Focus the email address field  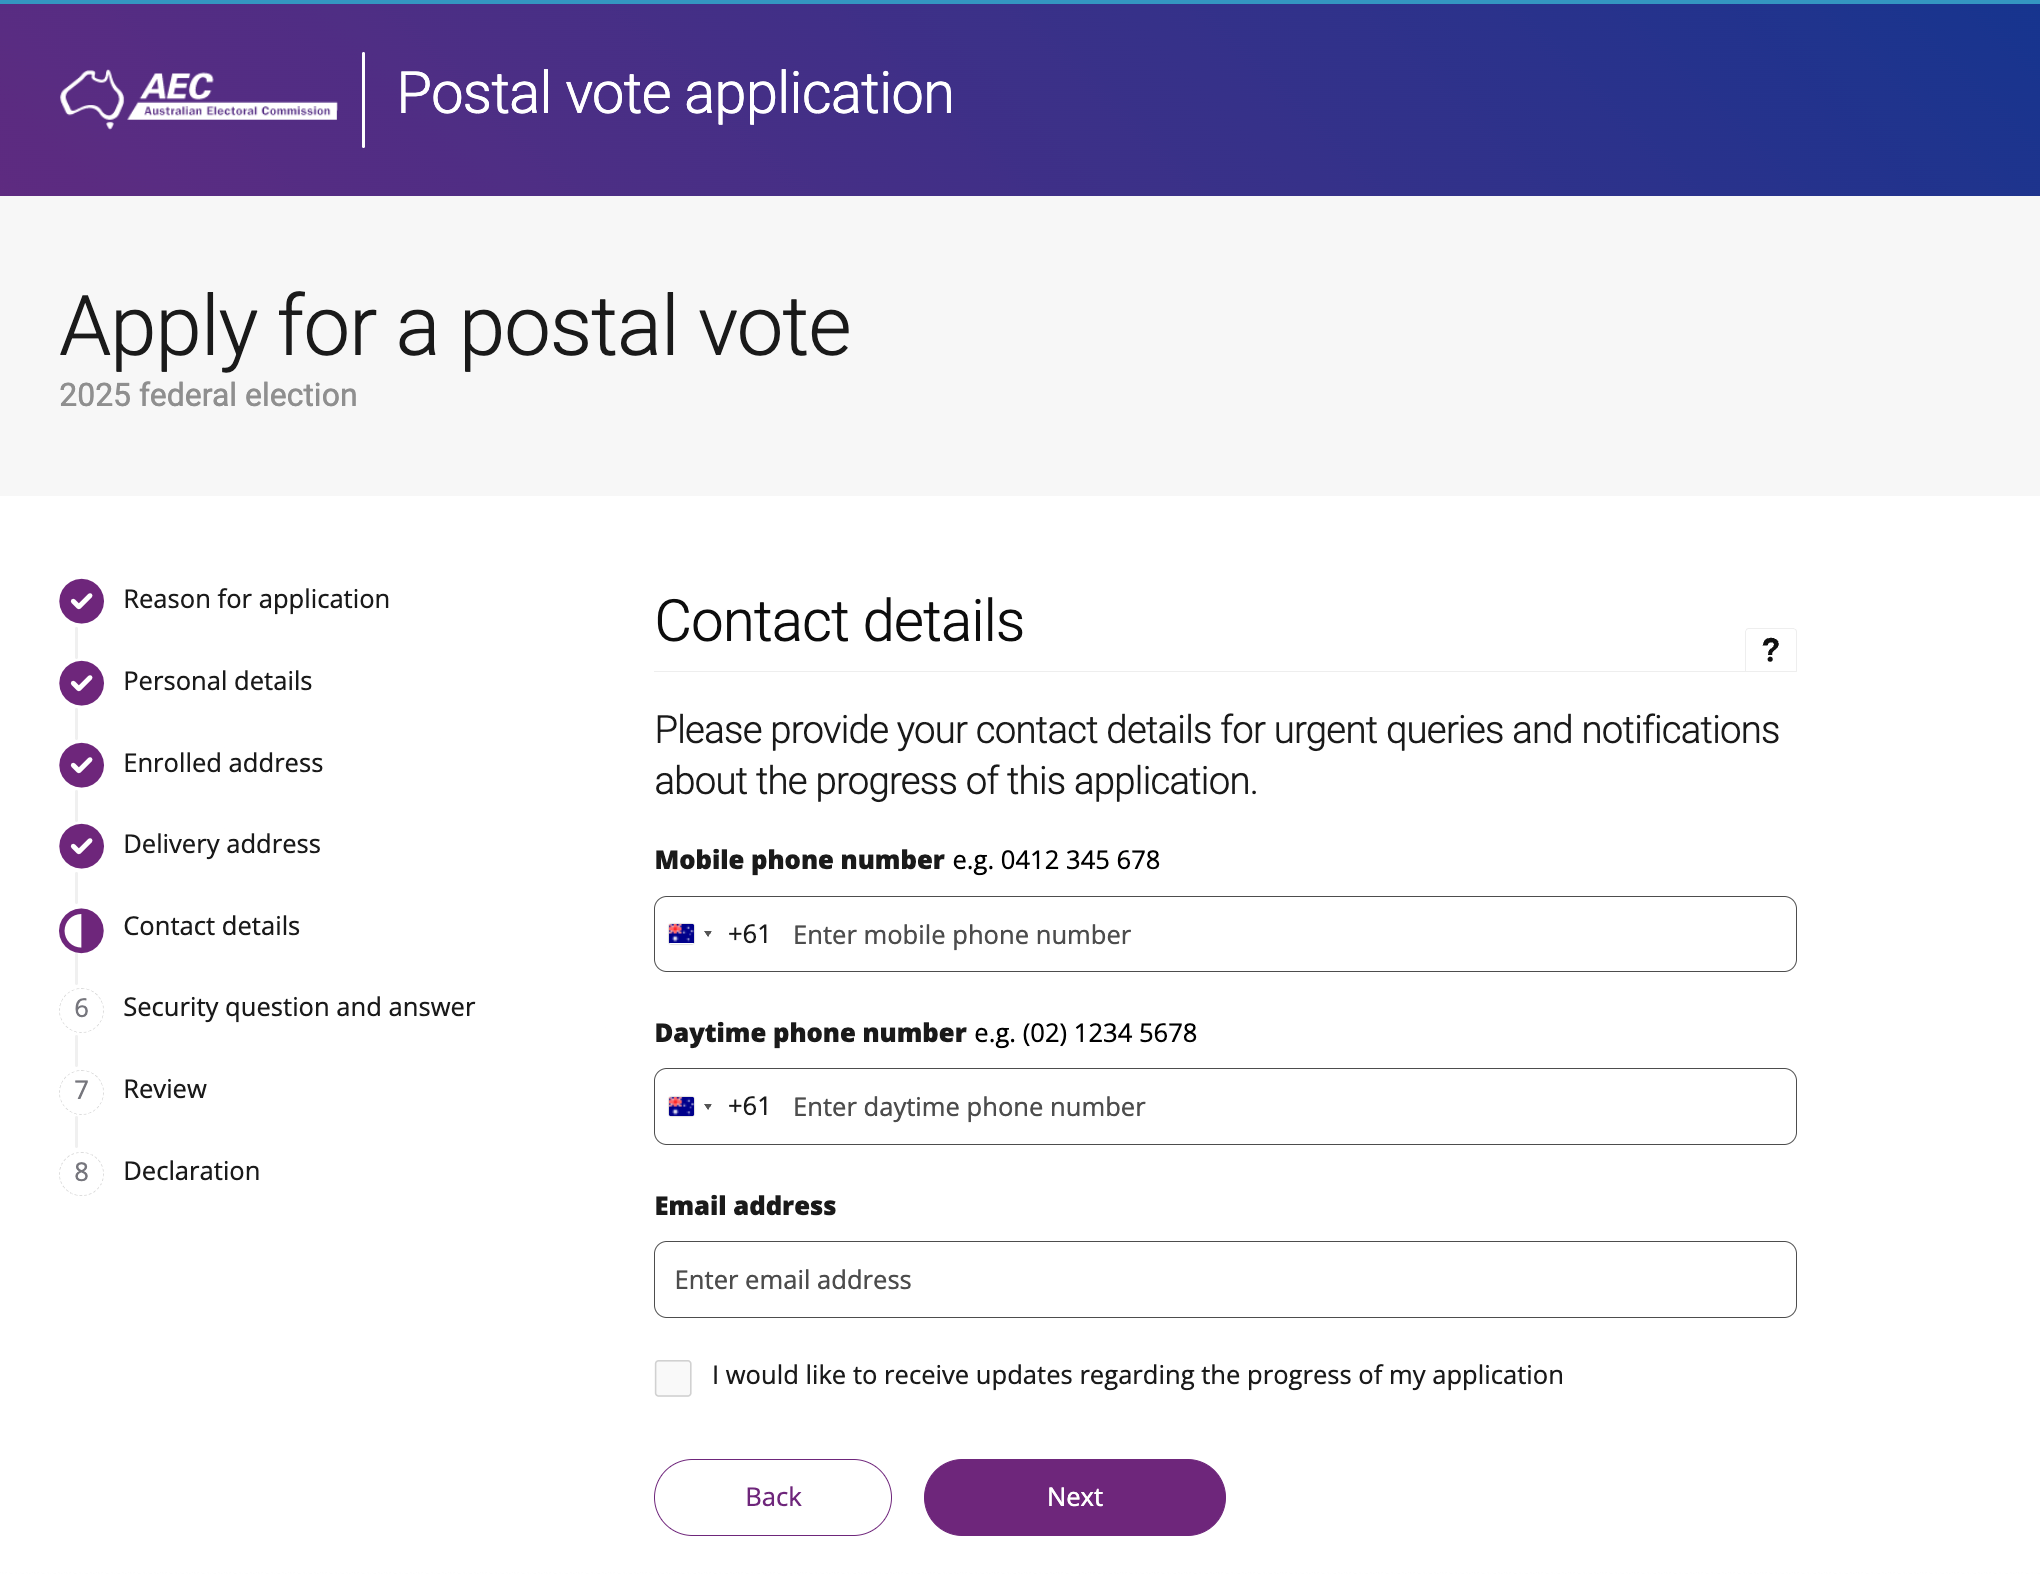click(x=1225, y=1280)
